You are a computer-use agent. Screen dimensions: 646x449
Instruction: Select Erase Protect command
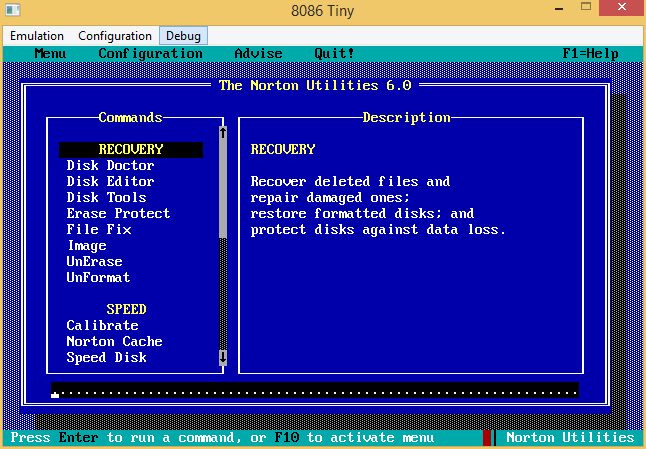pos(118,213)
